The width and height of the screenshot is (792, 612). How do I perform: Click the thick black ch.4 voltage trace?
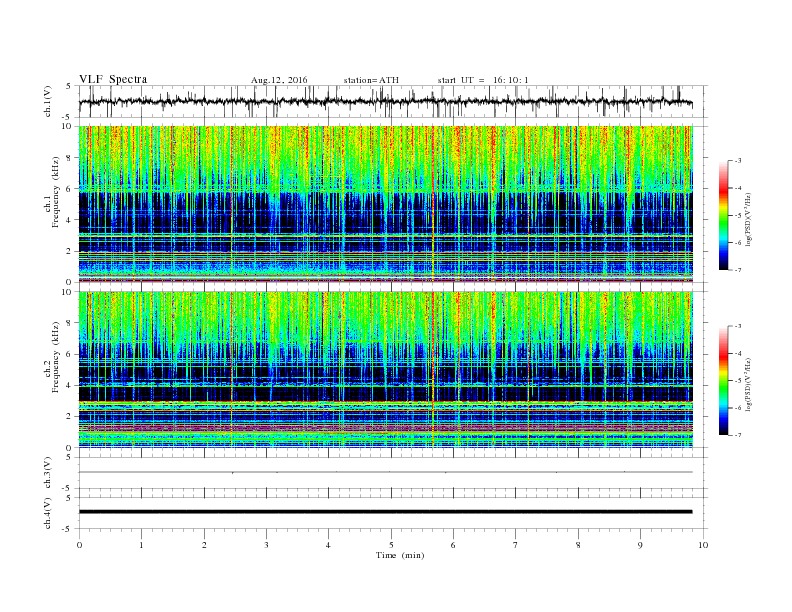tap(386, 512)
